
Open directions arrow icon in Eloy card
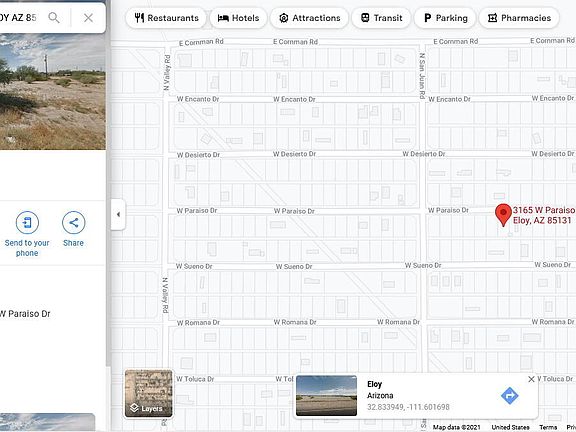point(510,396)
